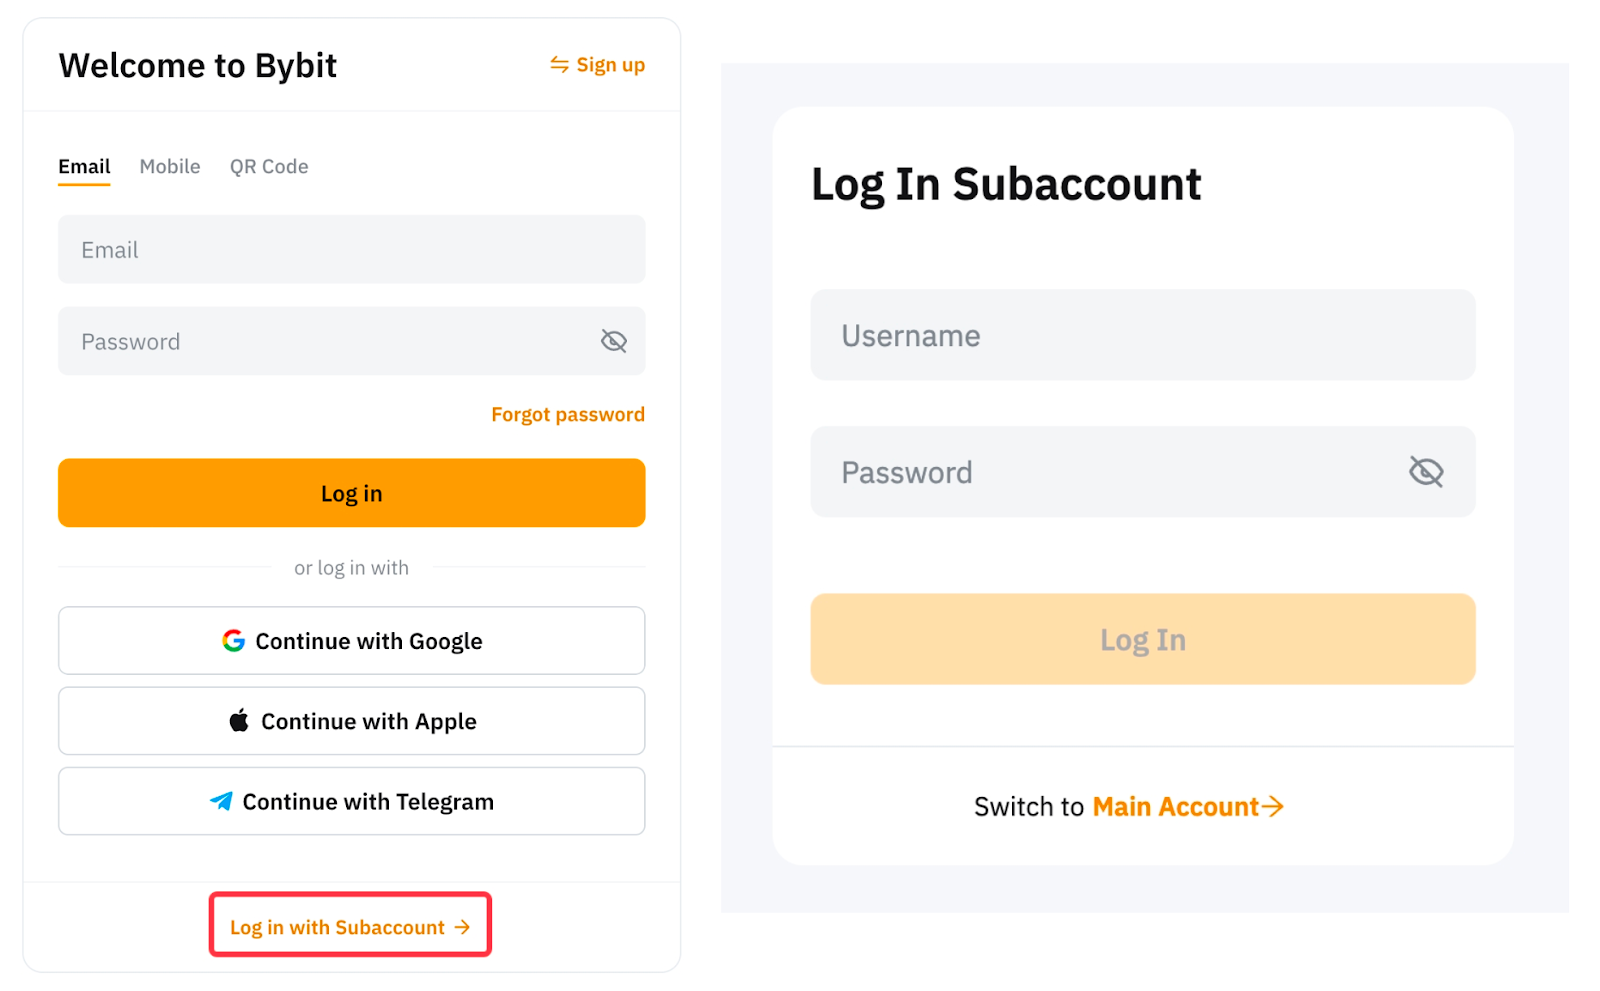This screenshot has height=991, width=1600.
Task: Click the Google logo icon
Action: coord(234,641)
